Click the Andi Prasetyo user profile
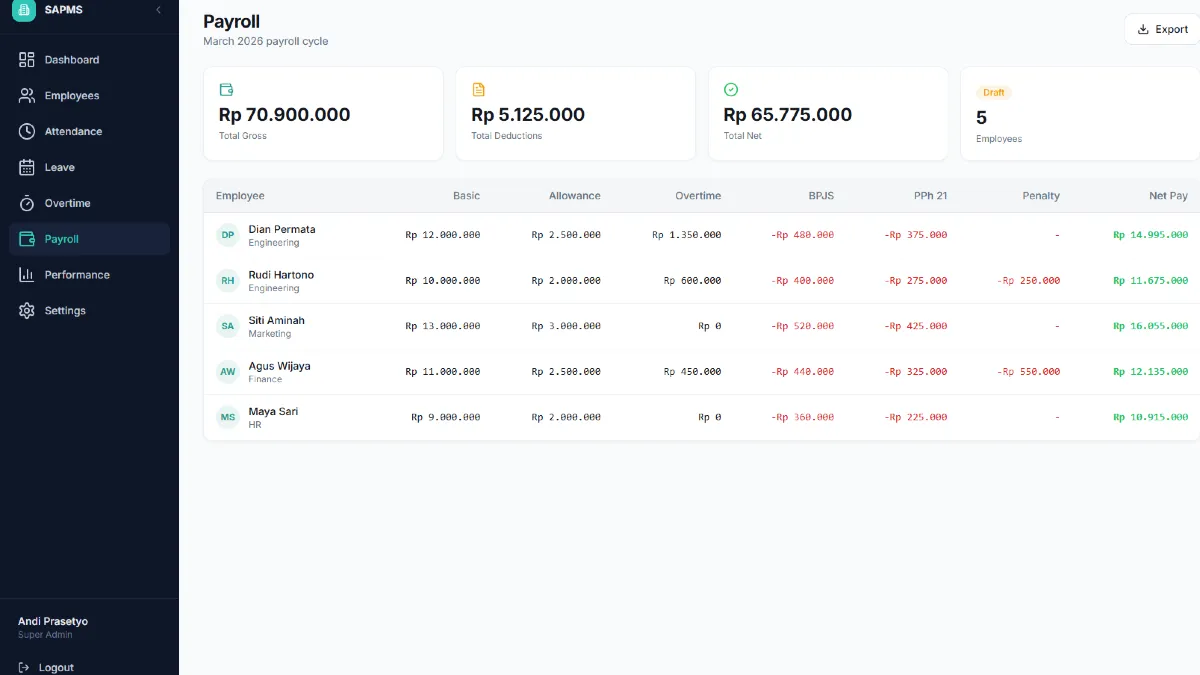Screen dimensions: 1200x675 pyautogui.click(x=53, y=627)
